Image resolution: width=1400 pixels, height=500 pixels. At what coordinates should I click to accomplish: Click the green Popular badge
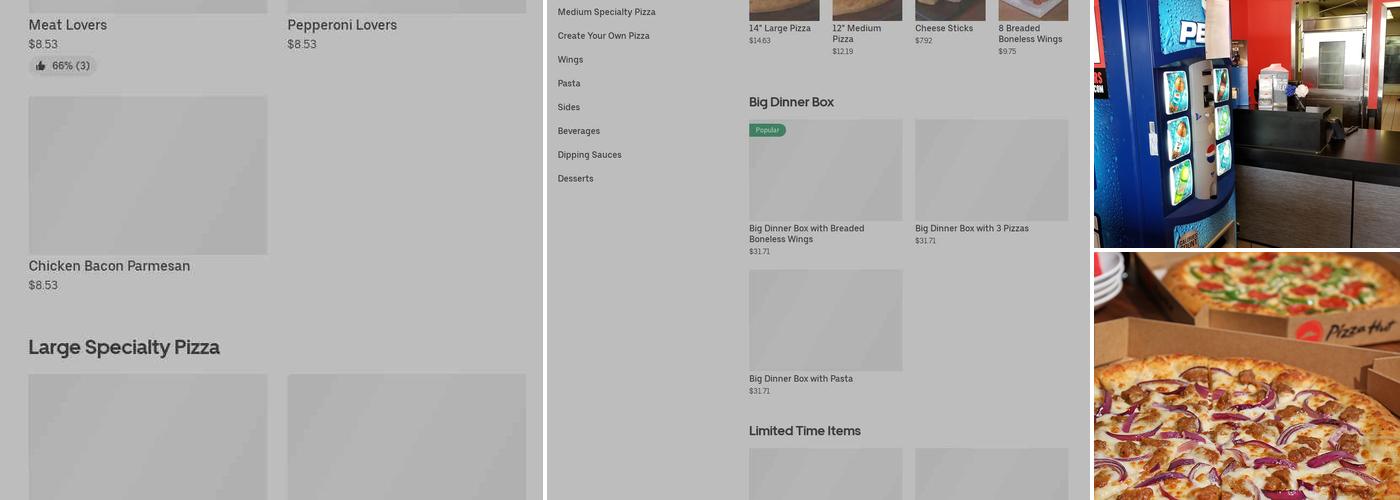[x=767, y=130]
